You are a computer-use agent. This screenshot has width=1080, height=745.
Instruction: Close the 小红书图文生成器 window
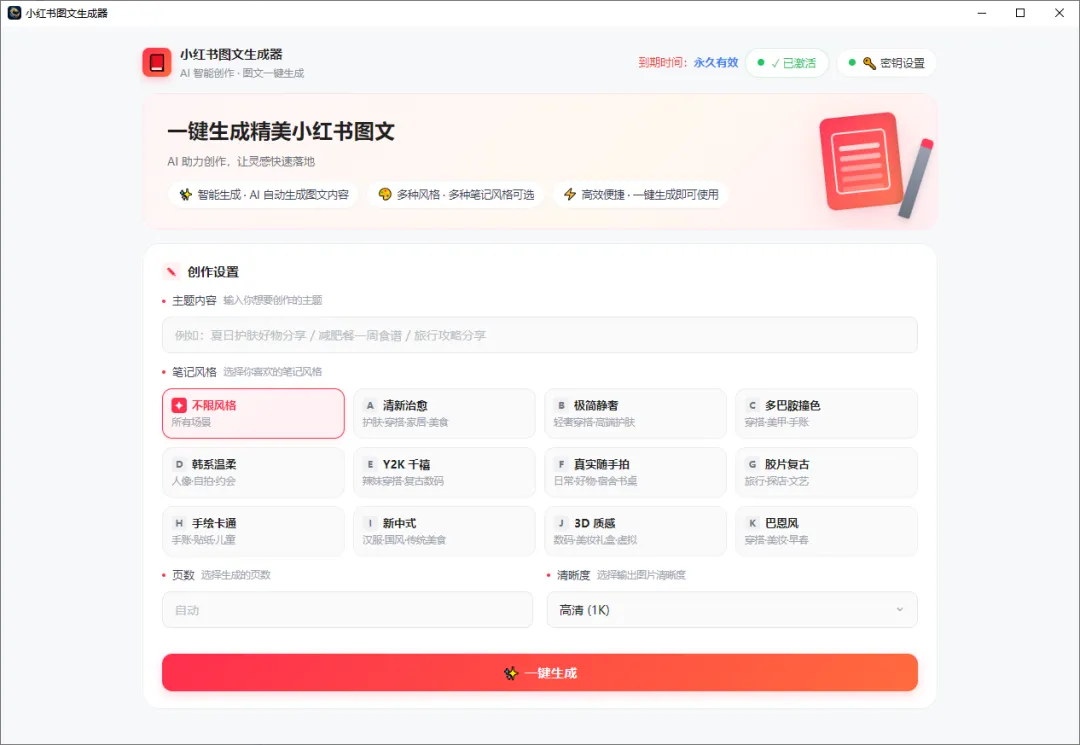click(1059, 12)
